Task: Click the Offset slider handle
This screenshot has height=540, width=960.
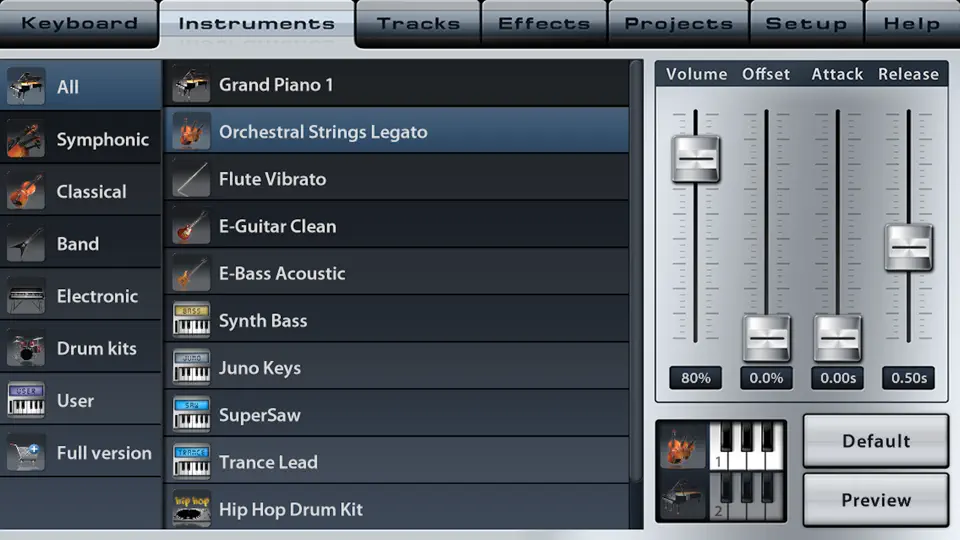Action: pyautogui.click(x=767, y=338)
